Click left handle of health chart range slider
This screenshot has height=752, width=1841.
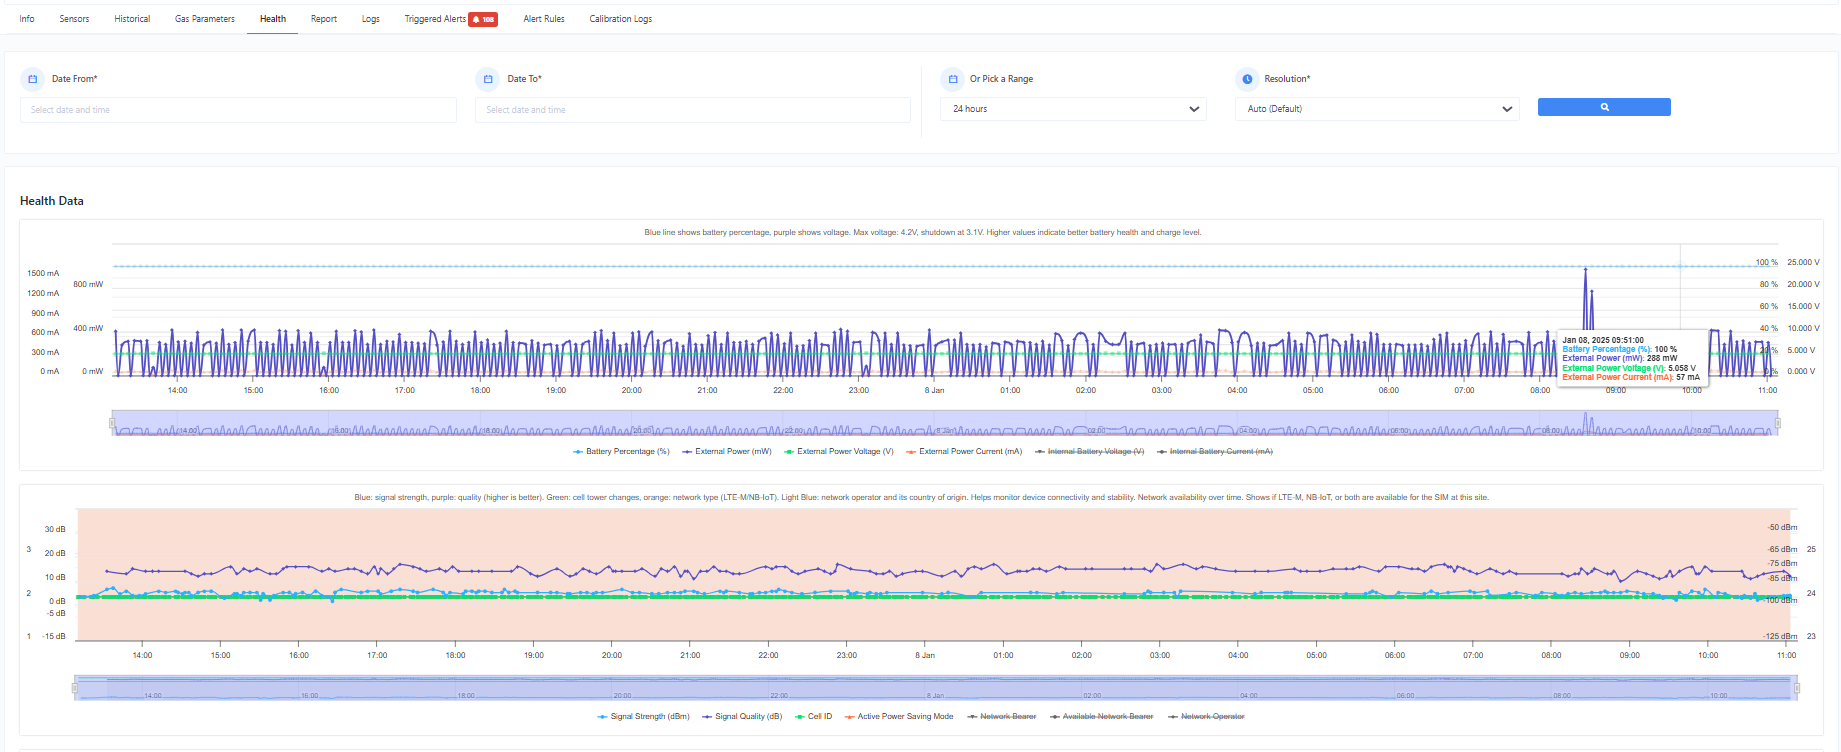pos(112,424)
